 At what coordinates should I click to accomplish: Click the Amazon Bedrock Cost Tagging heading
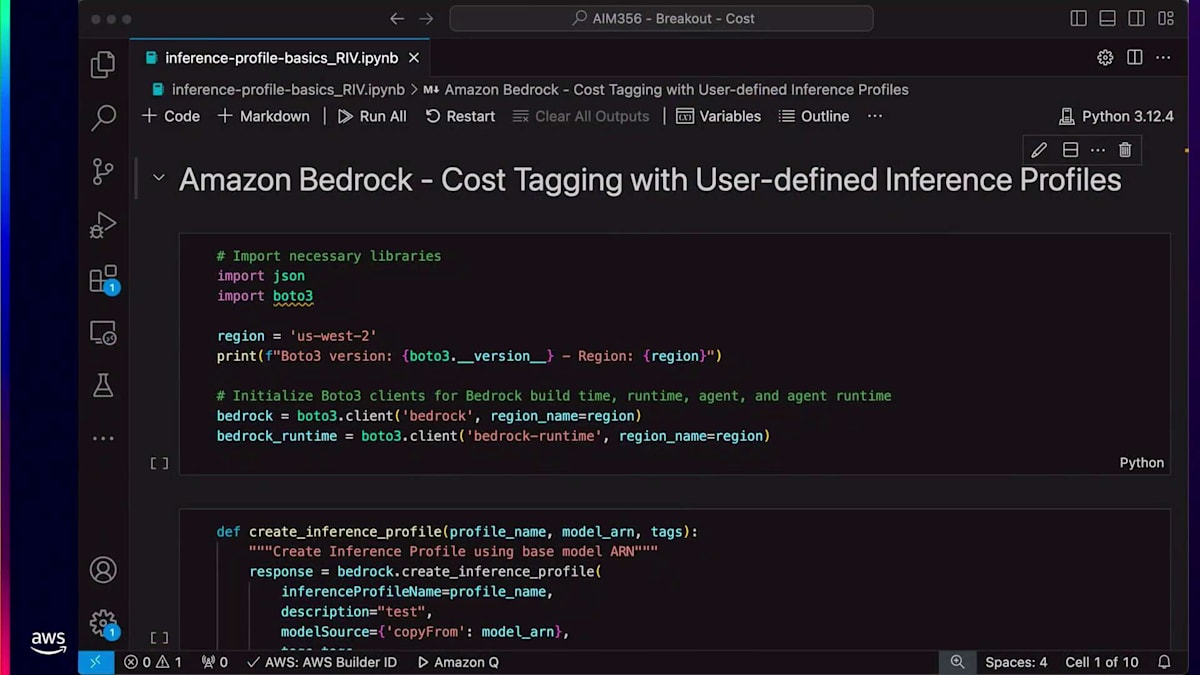pos(650,180)
